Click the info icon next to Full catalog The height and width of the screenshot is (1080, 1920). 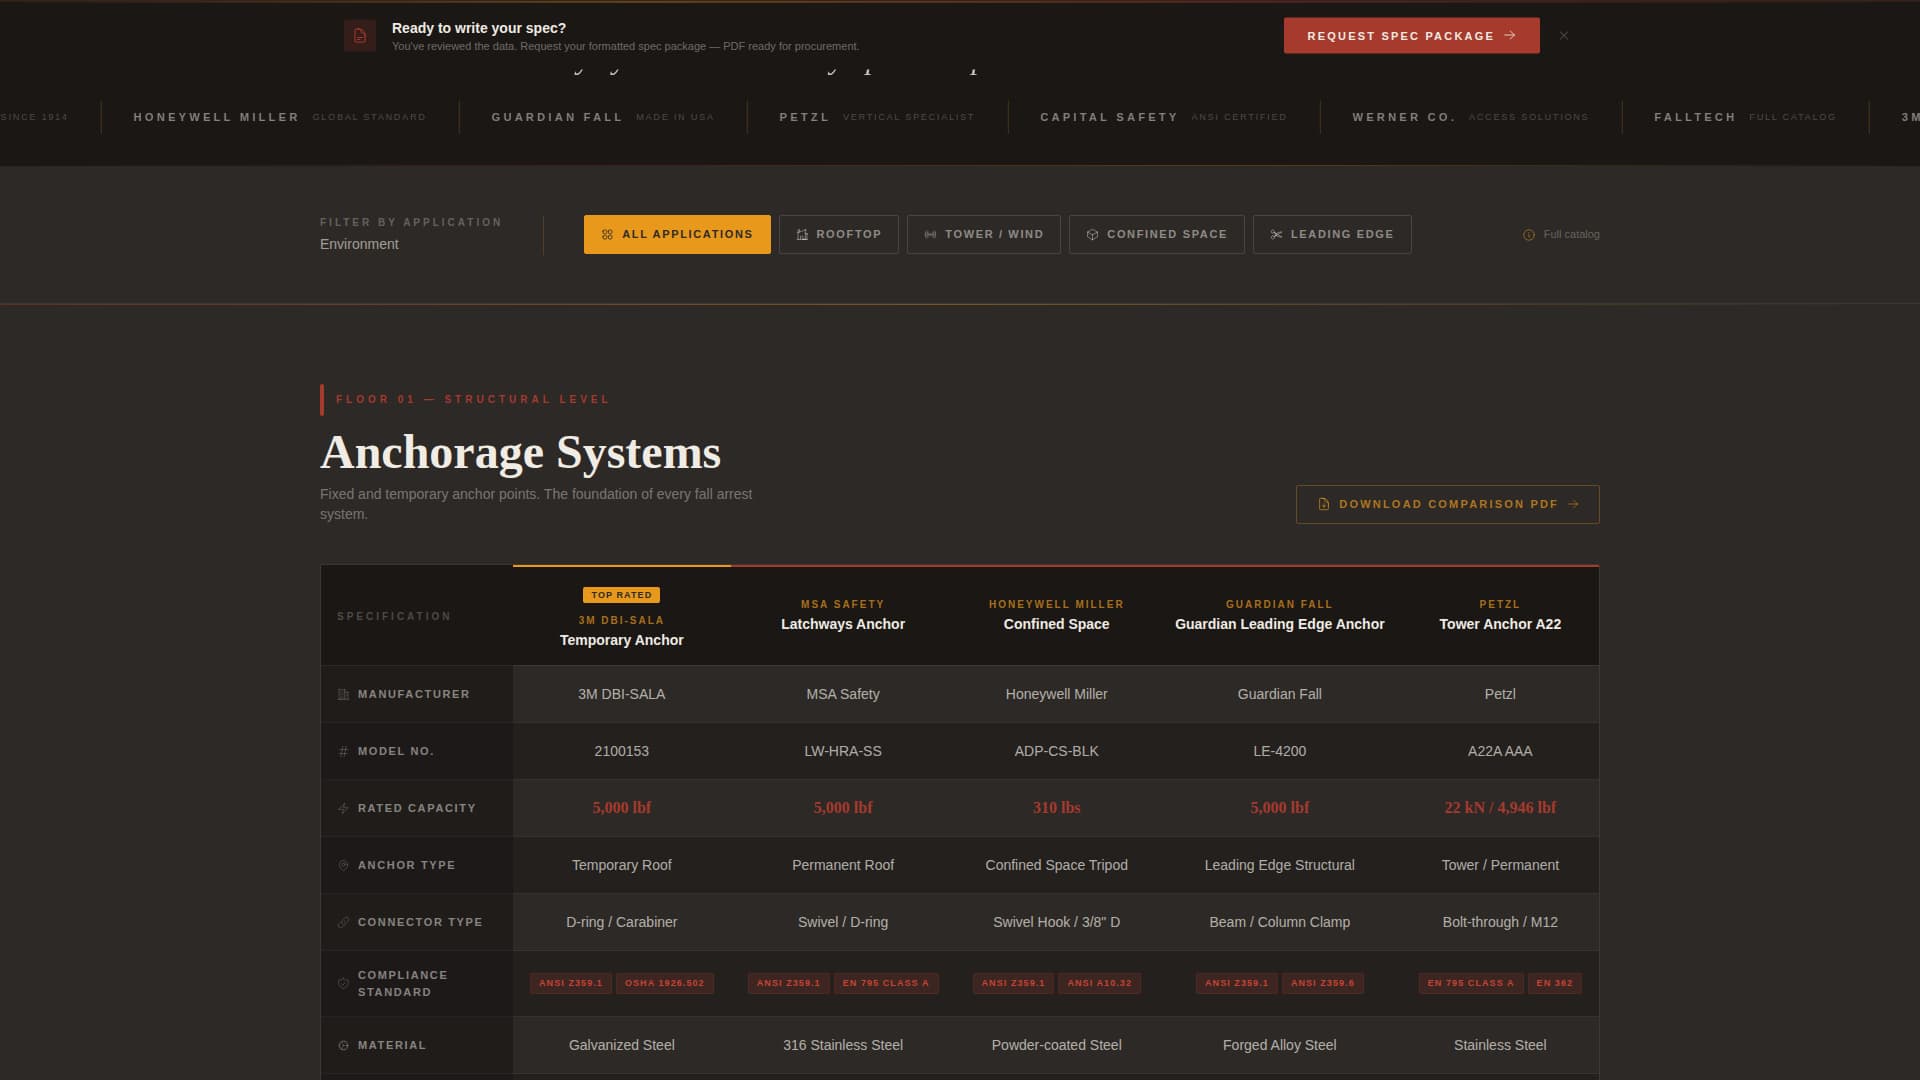tap(1528, 234)
